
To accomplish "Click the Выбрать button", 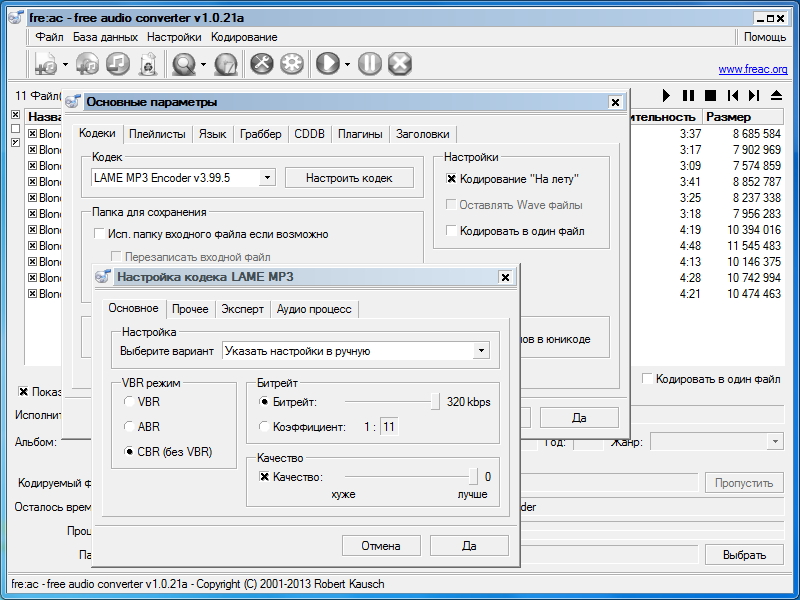I will (x=744, y=555).
